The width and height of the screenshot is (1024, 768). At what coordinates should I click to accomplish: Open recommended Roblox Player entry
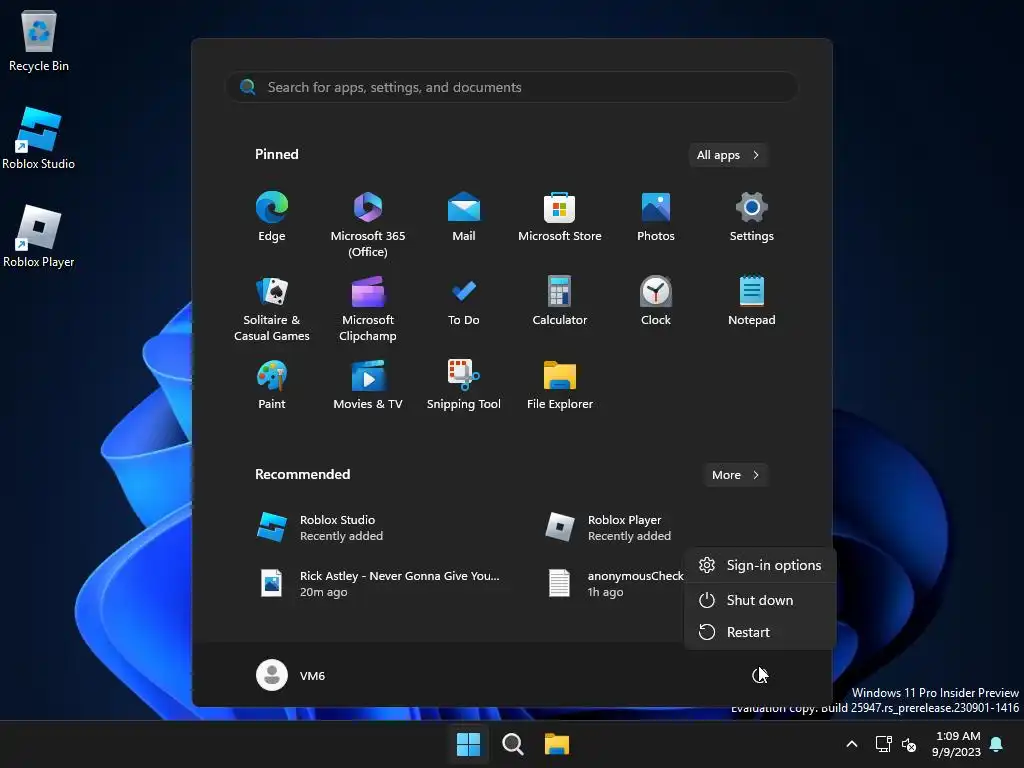(x=609, y=528)
